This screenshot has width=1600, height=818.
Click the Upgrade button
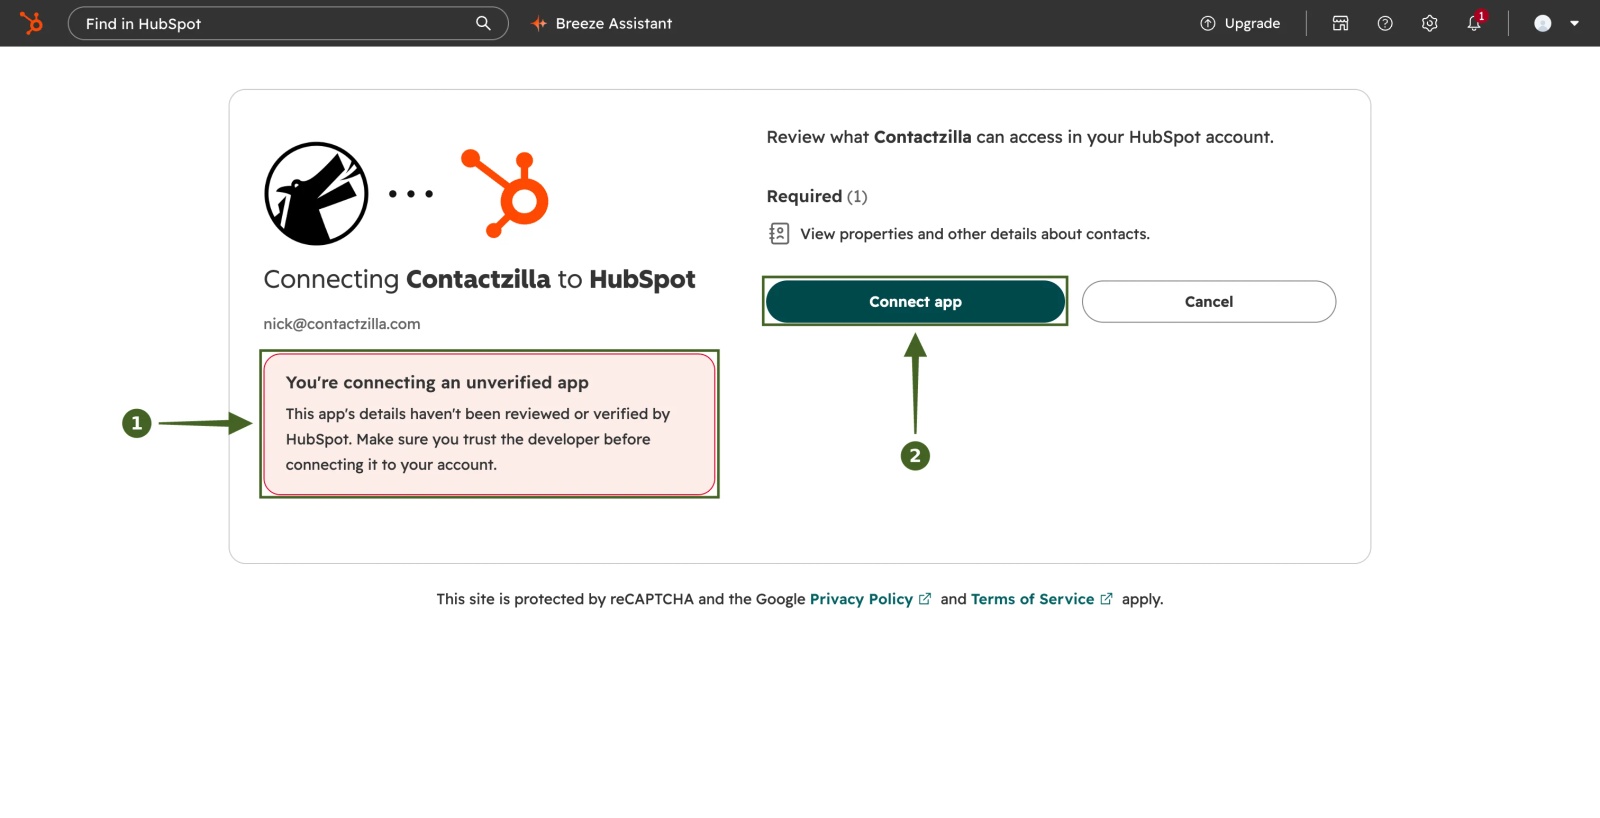pos(1240,23)
